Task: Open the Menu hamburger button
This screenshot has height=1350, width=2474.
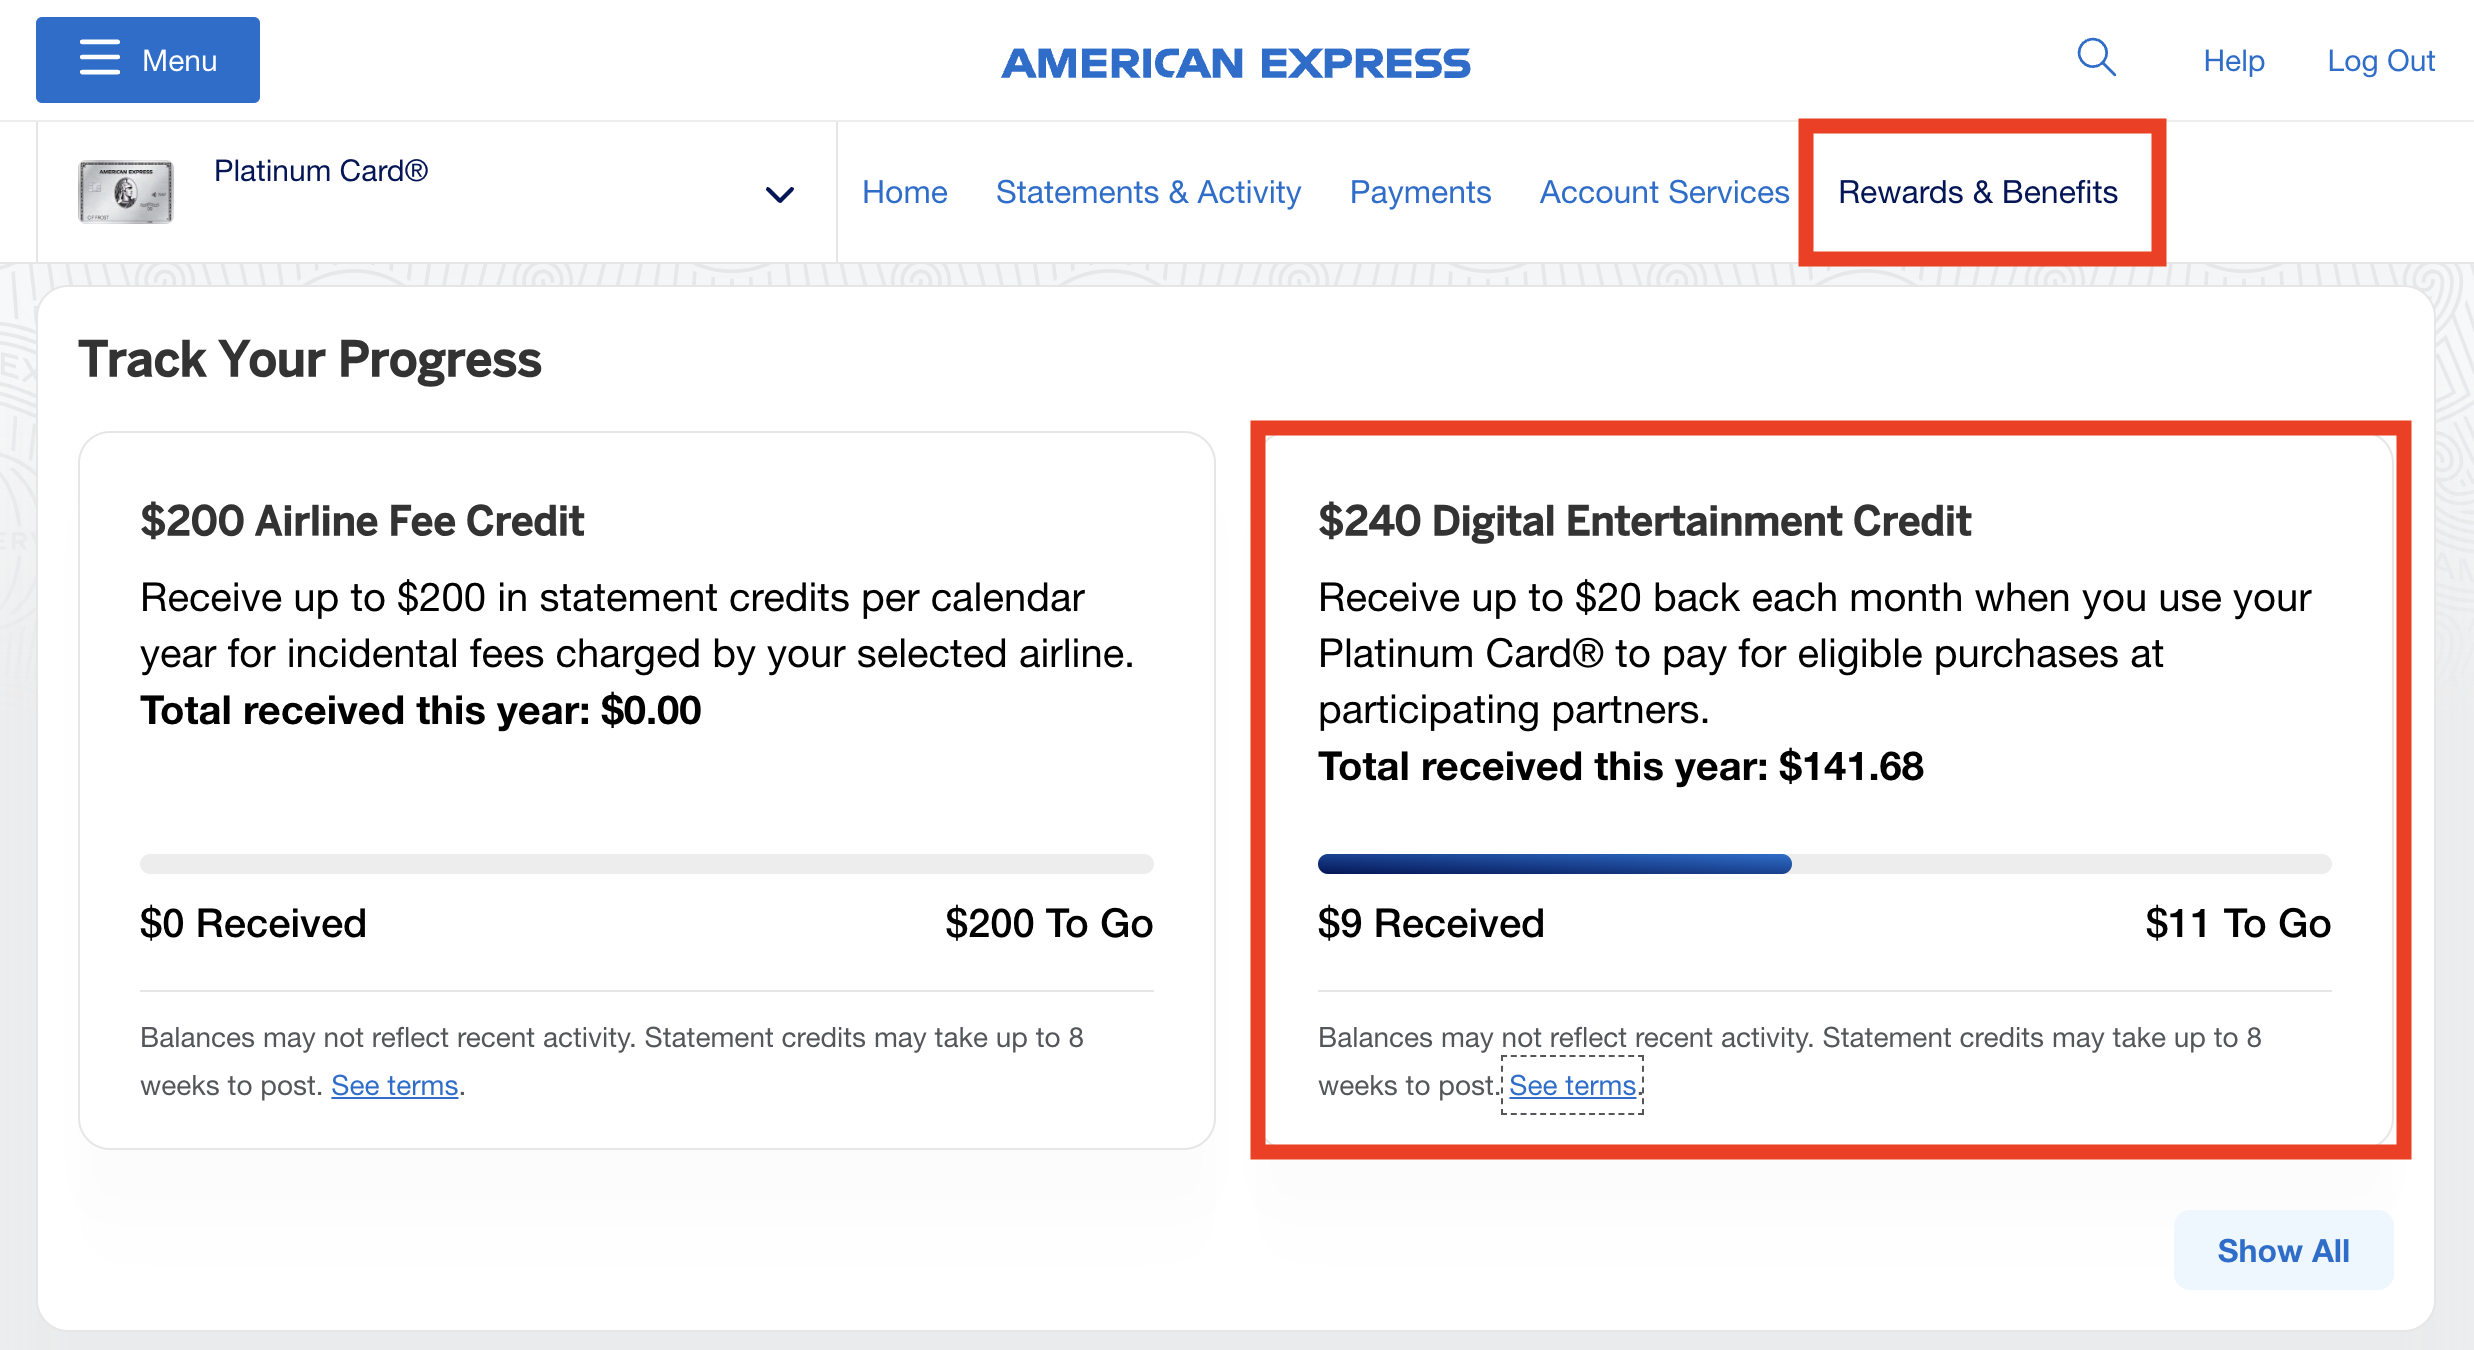Action: pyautogui.click(x=148, y=60)
